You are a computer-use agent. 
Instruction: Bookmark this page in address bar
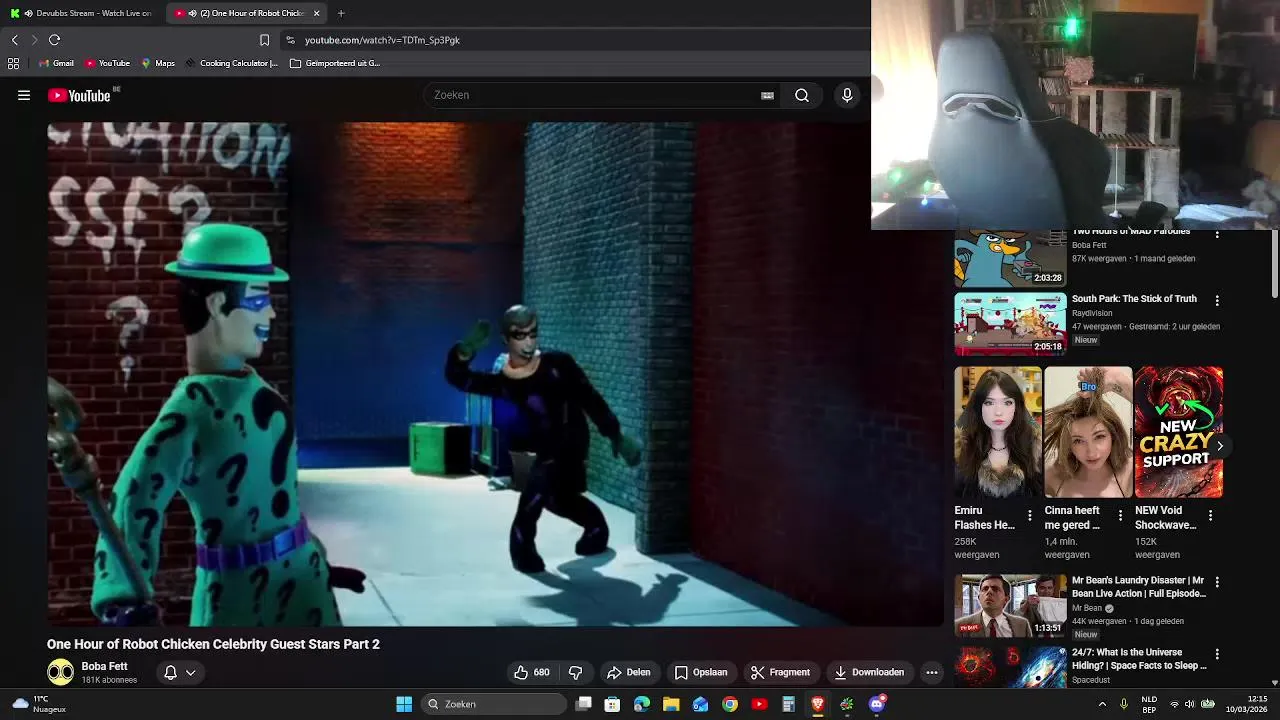(x=264, y=40)
